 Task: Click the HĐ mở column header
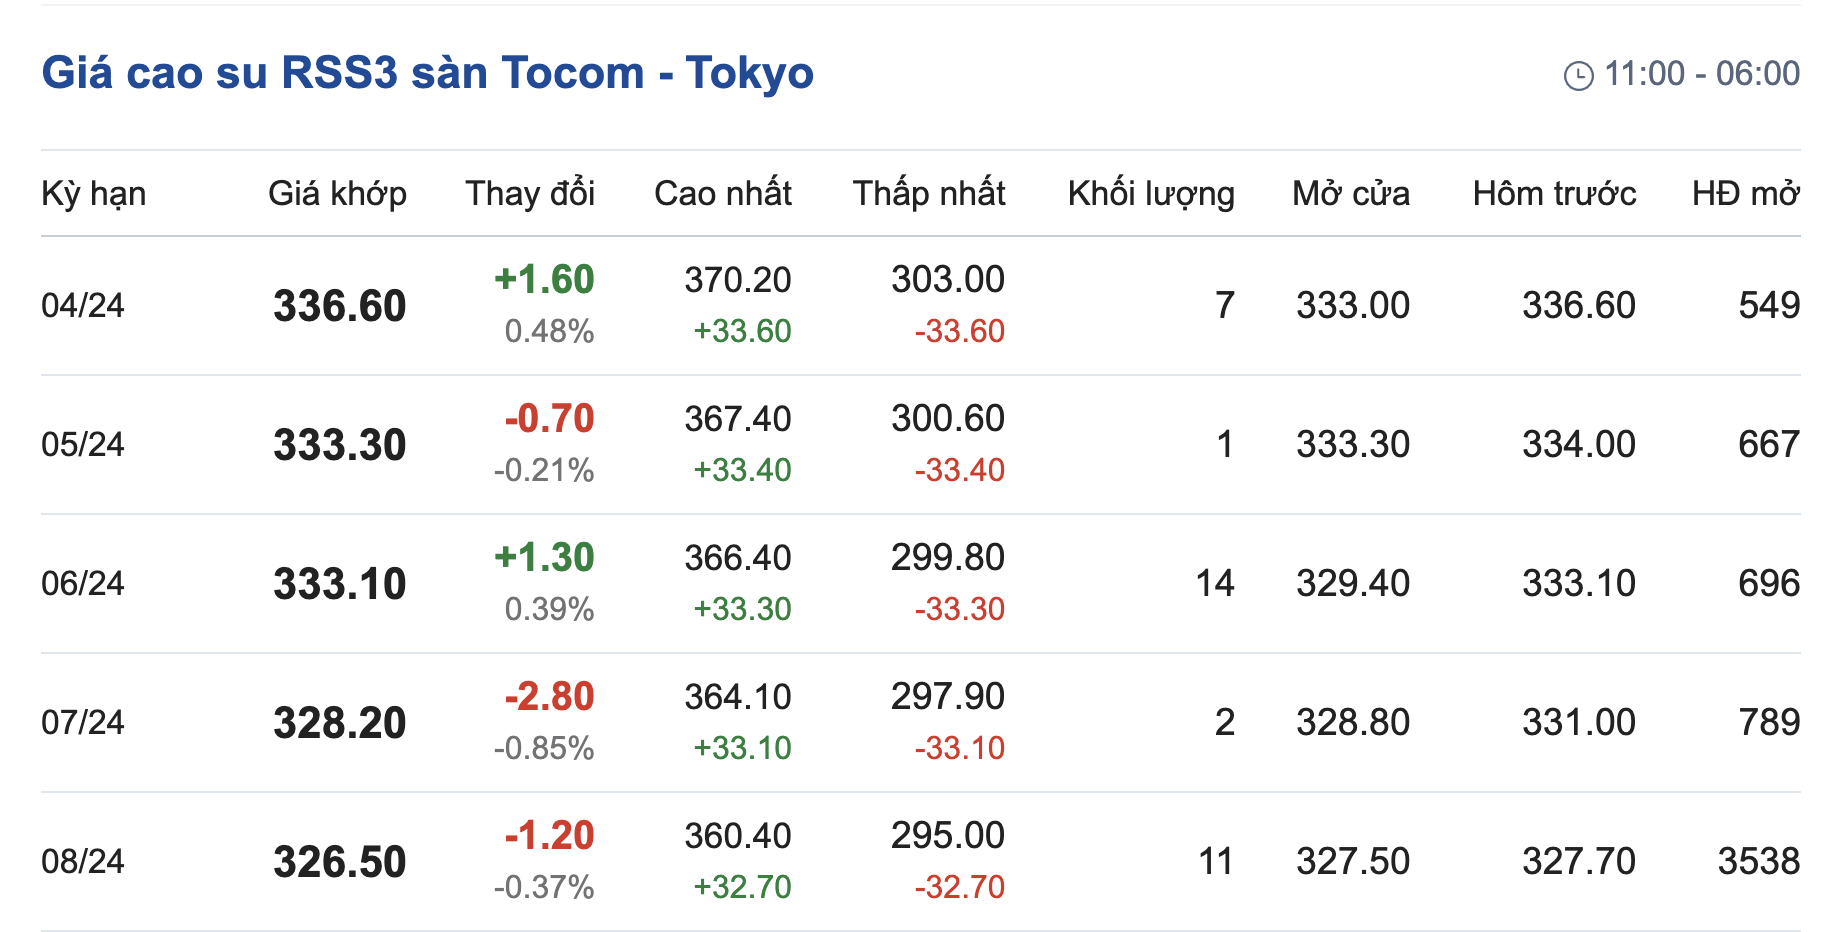[1745, 193]
